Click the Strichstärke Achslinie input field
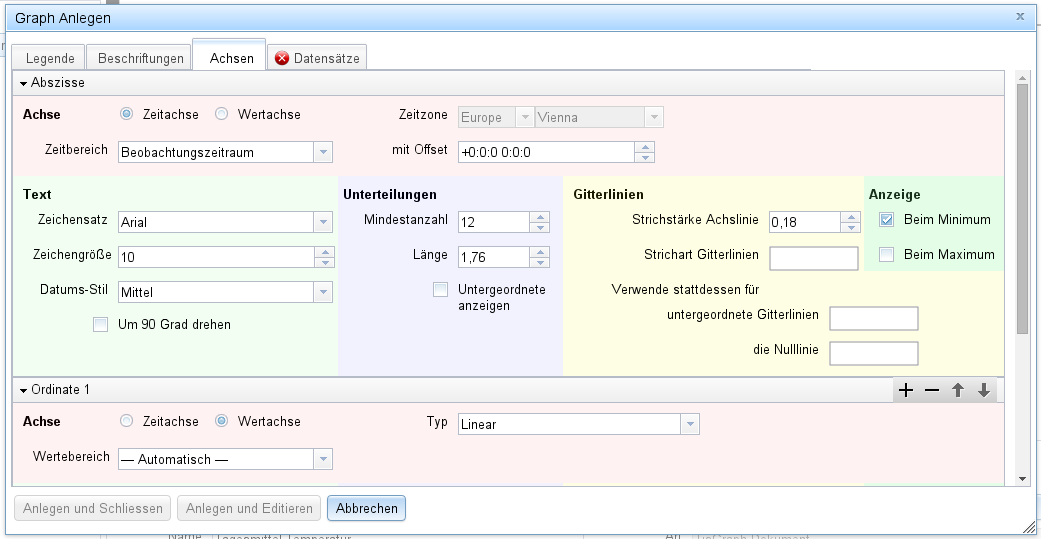The image size is (1041, 539). click(805, 222)
